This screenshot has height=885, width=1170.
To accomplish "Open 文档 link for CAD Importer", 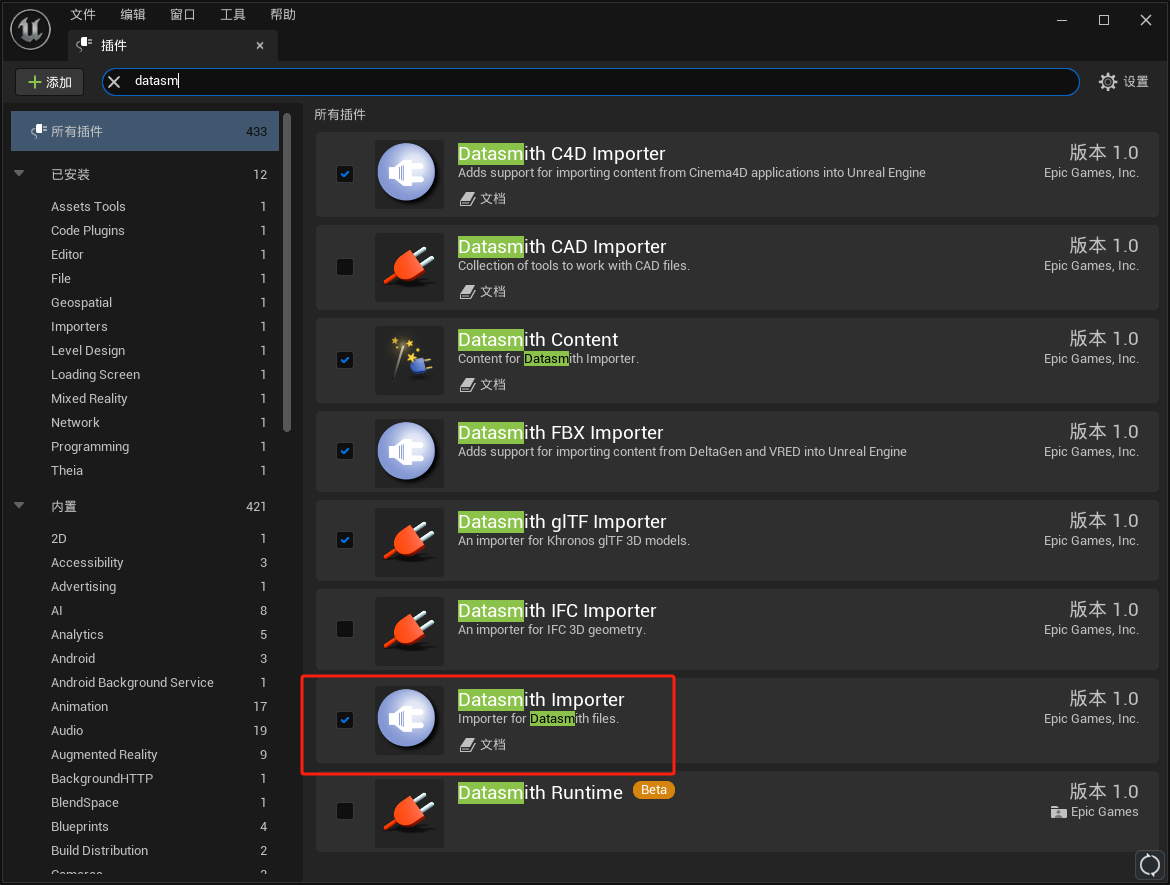I will 492,292.
